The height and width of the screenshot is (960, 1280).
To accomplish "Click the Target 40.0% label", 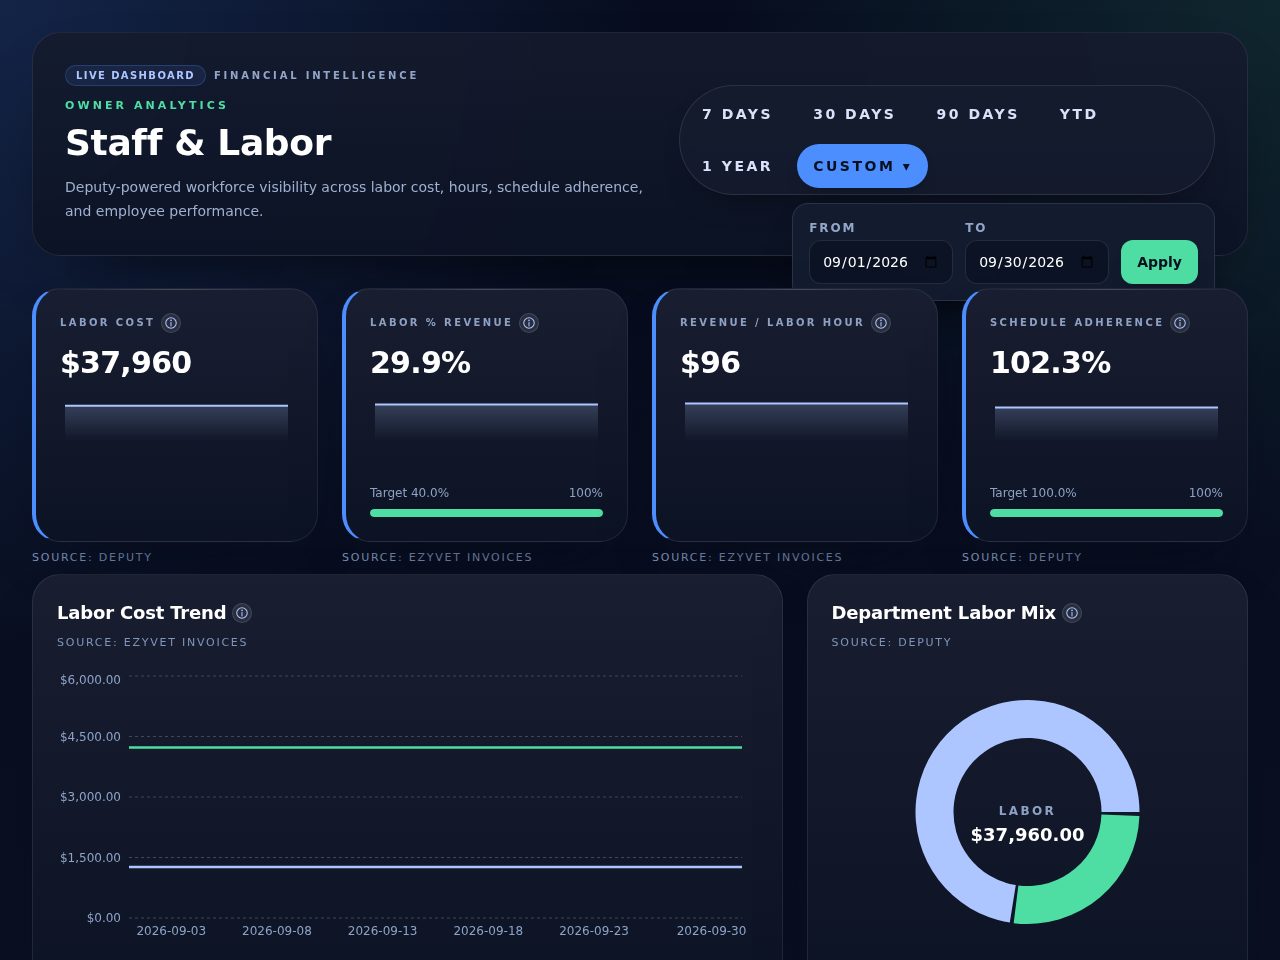I will coord(409,493).
